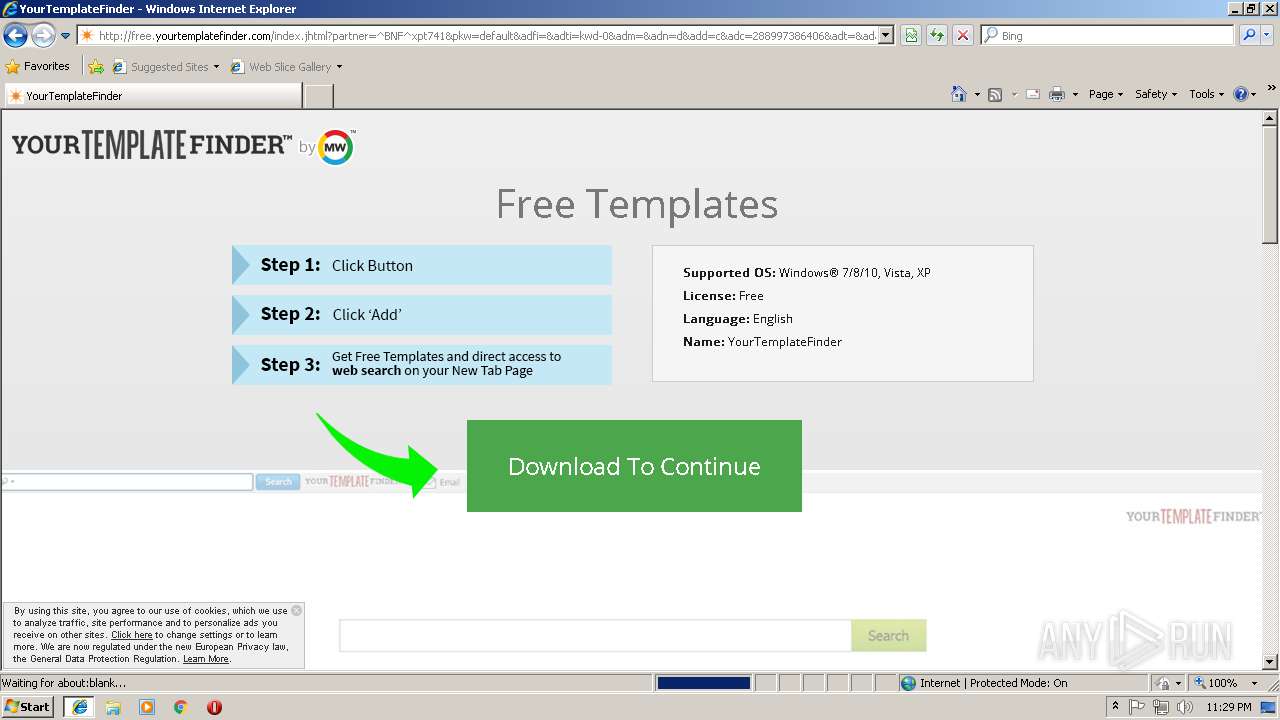Open Windows Media Player taskbar icon
1280x720 pixels.
point(147,707)
